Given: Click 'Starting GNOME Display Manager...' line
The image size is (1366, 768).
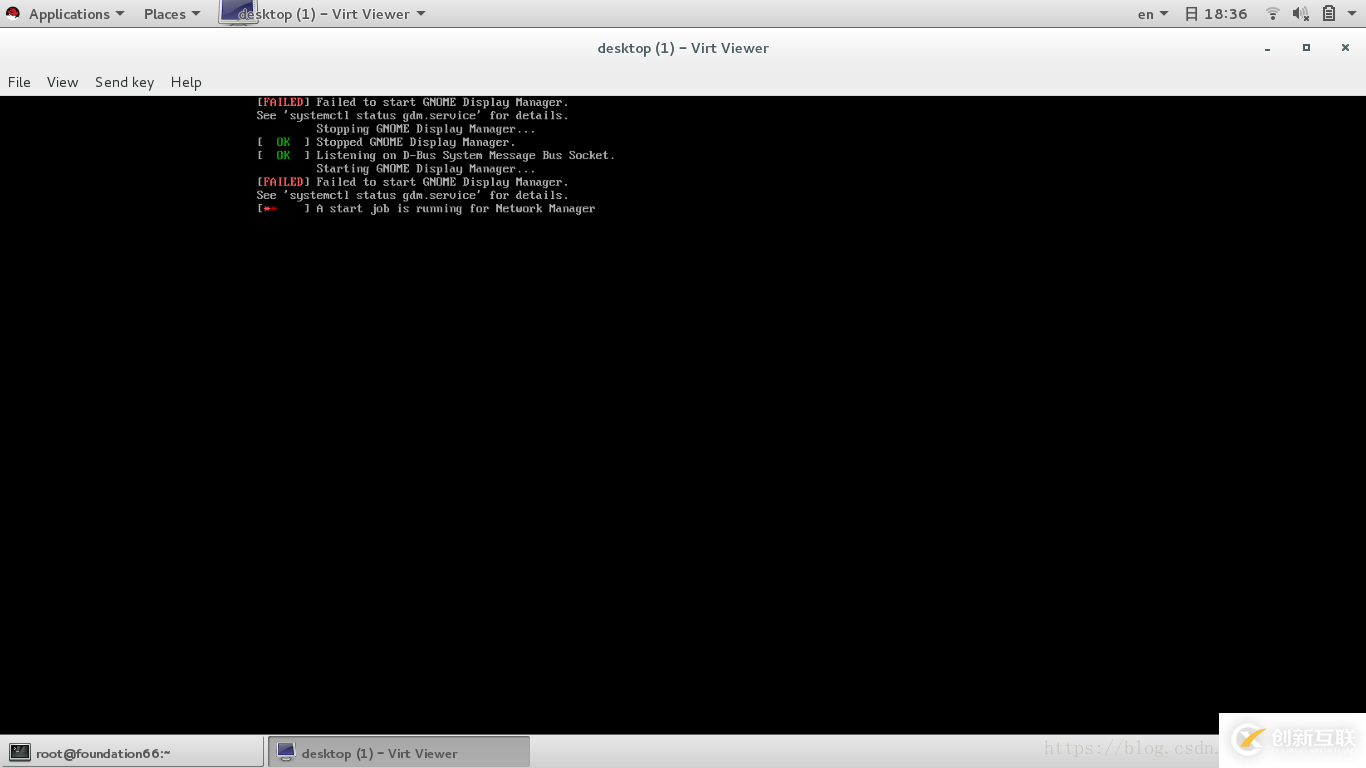Looking at the screenshot, I should click(425, 169).
